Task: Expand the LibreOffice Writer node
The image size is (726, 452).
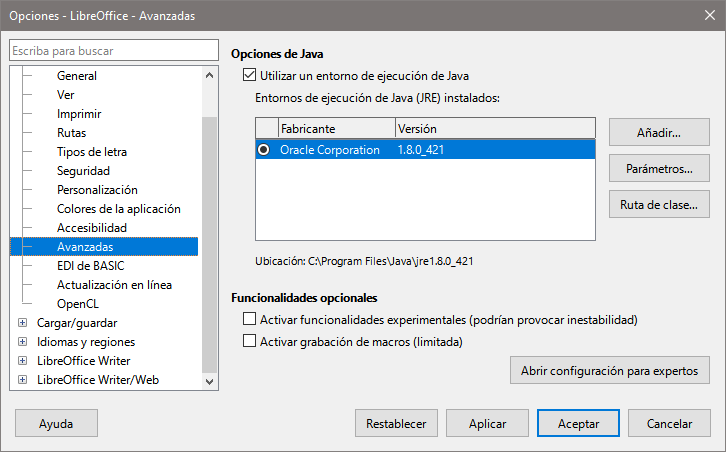Action: pyautogui.click(x=22, y=361)
